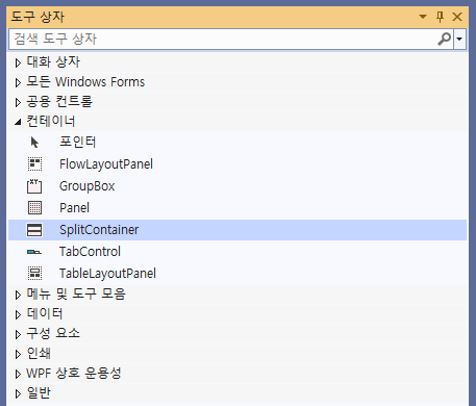Select the TabControl icon
This screenshot has width=476, height=406.
tap(34, 252)
